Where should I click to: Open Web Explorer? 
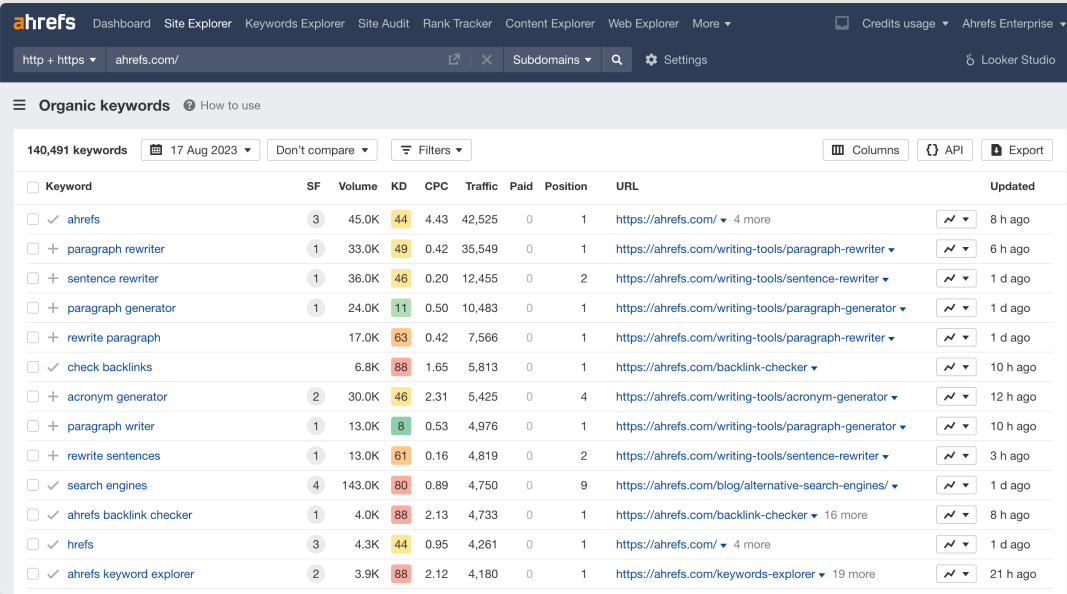[x=643, y=23]
